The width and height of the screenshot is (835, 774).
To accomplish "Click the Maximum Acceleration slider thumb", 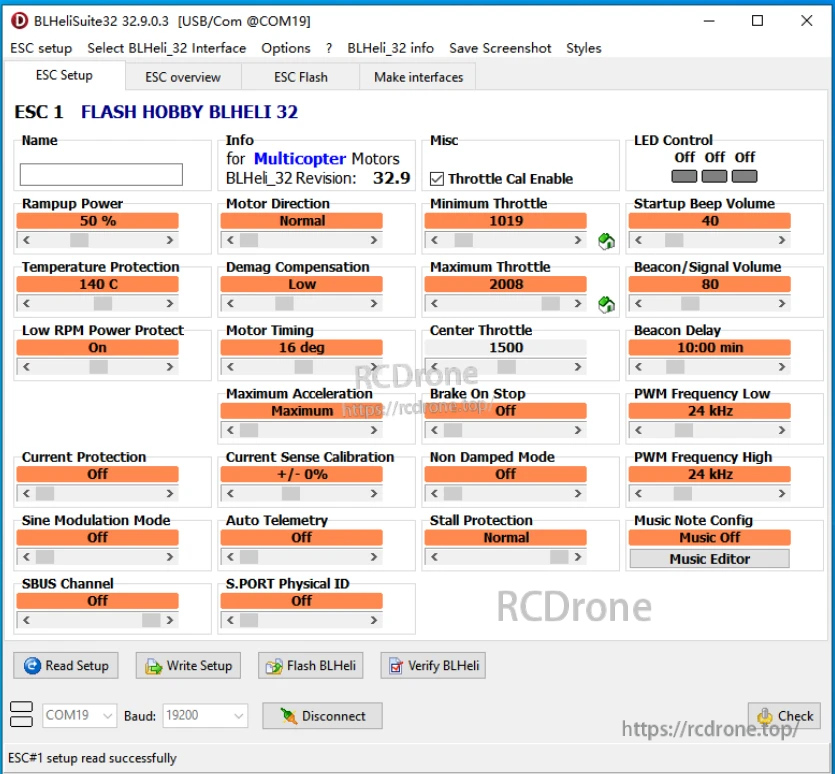I will click(249, 430).
